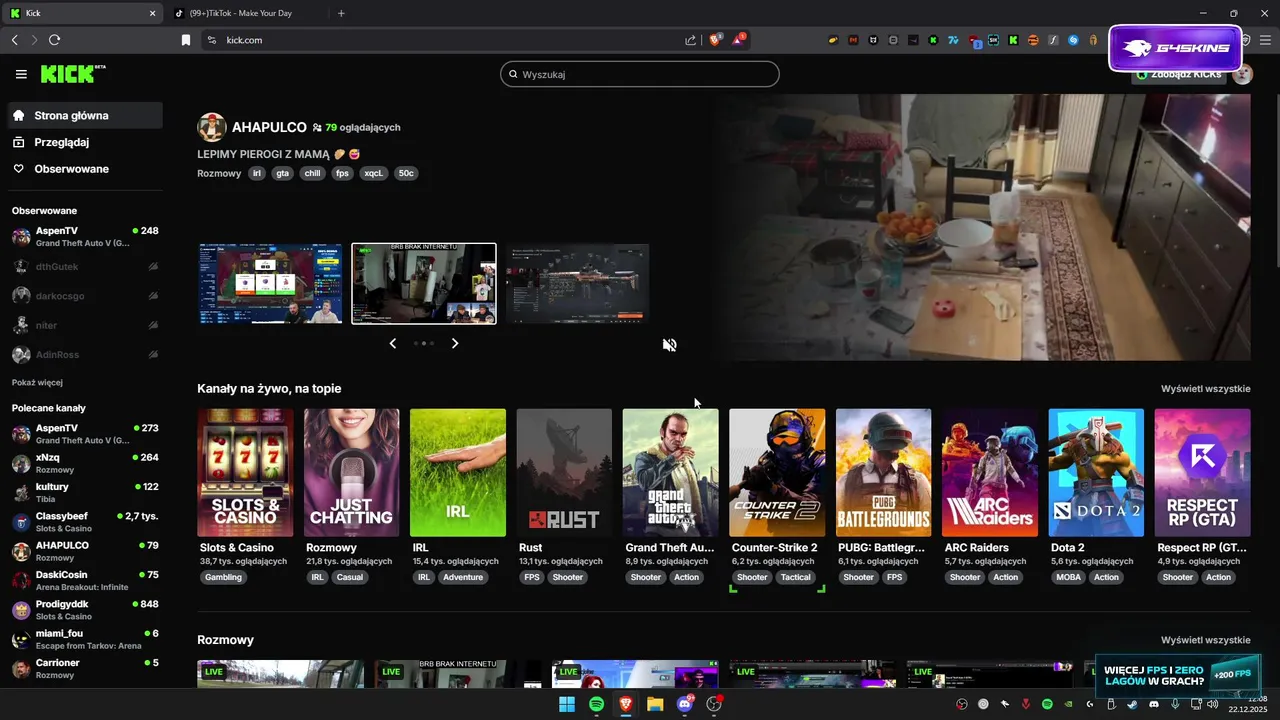This screenshot has width=1280, height=720.
Task: Click Wyświetl wszystkie for Rozmowy section
Action: [x=1205, y=640]
